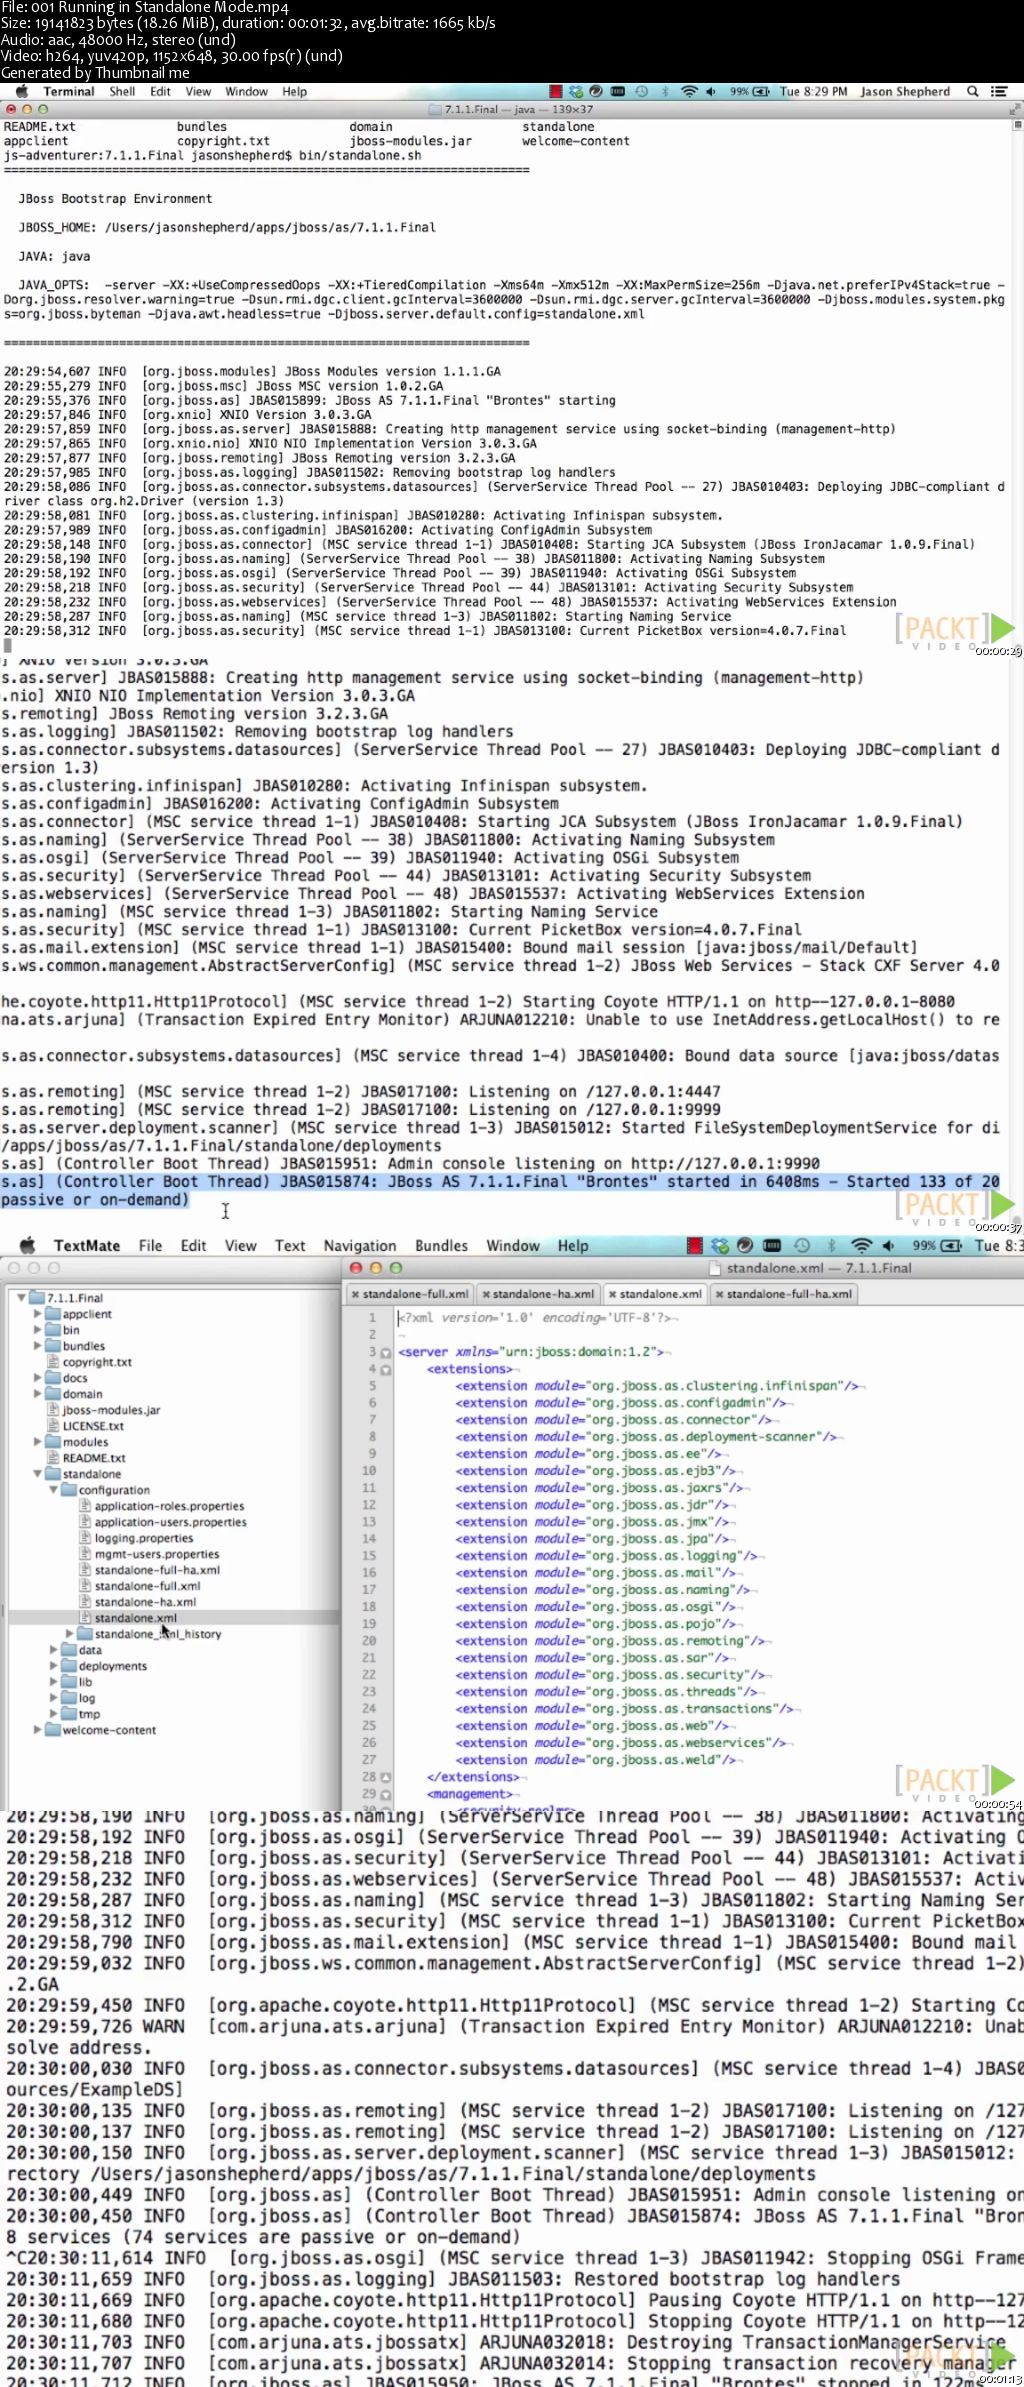
Task: Expand the deployments folder
Action: (53, 1666)
